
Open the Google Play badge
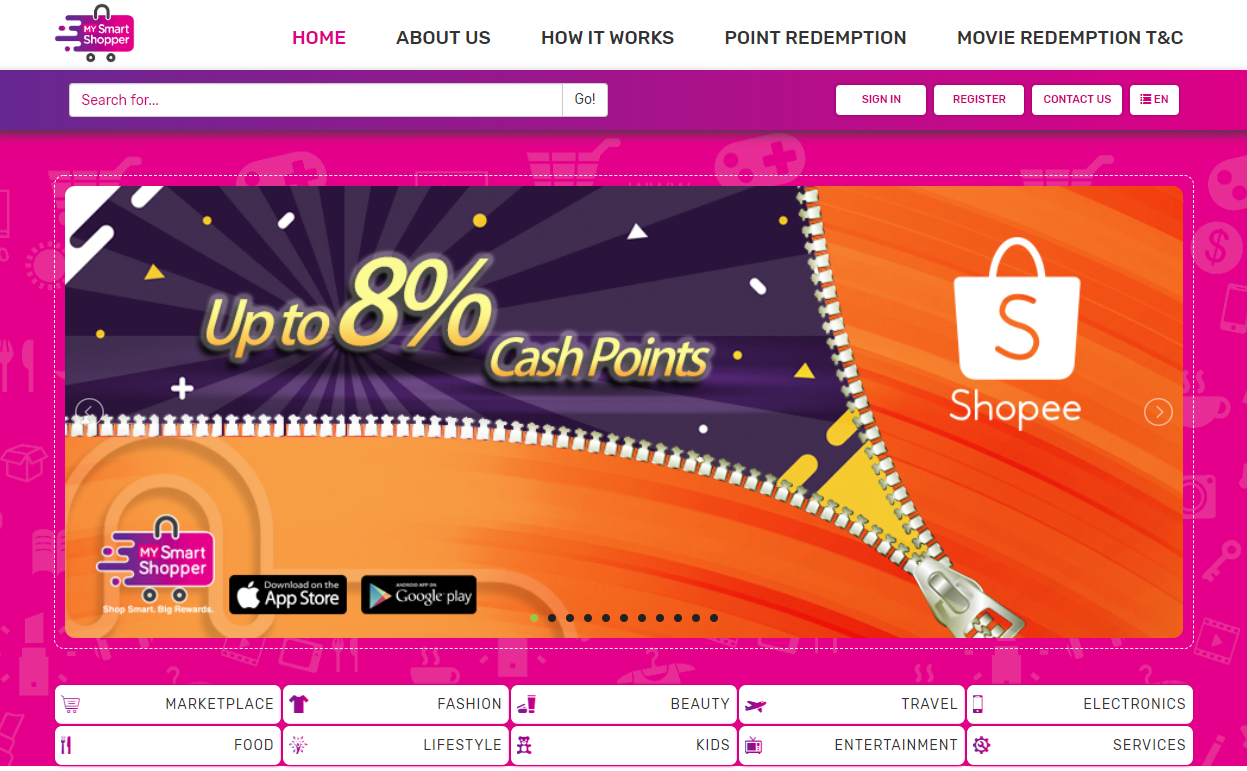[x=419, y=595]
